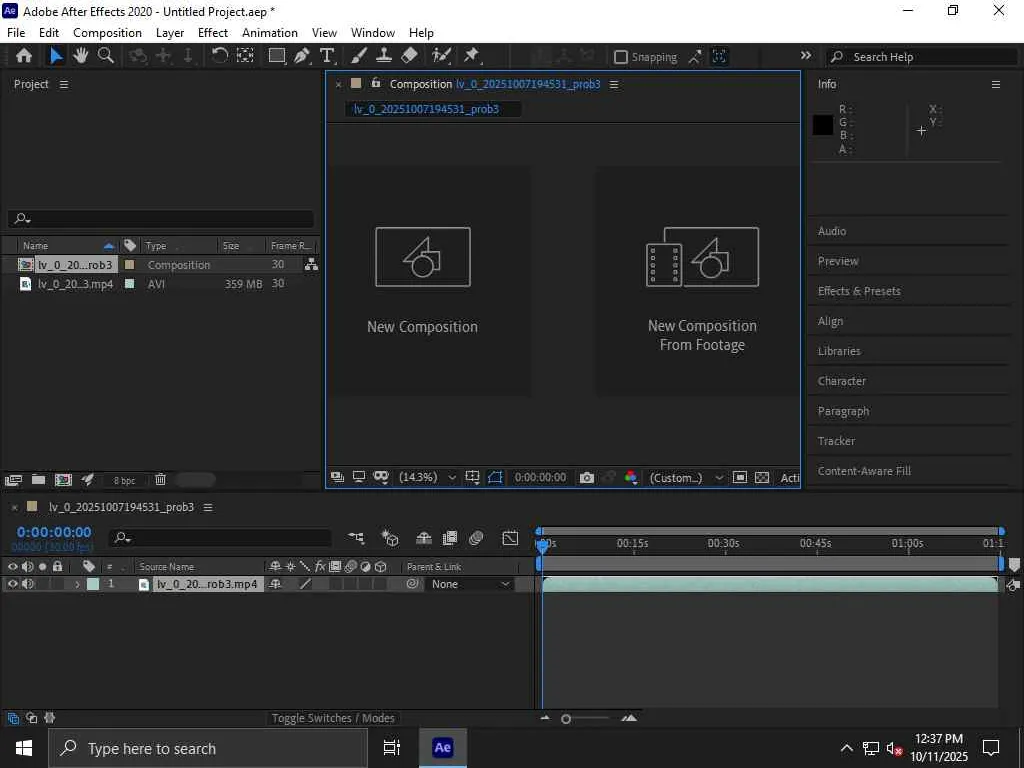This screenshot has height=768, width=1024.
Task: Delete selected project item with trash icon
Action: [161, 480]
